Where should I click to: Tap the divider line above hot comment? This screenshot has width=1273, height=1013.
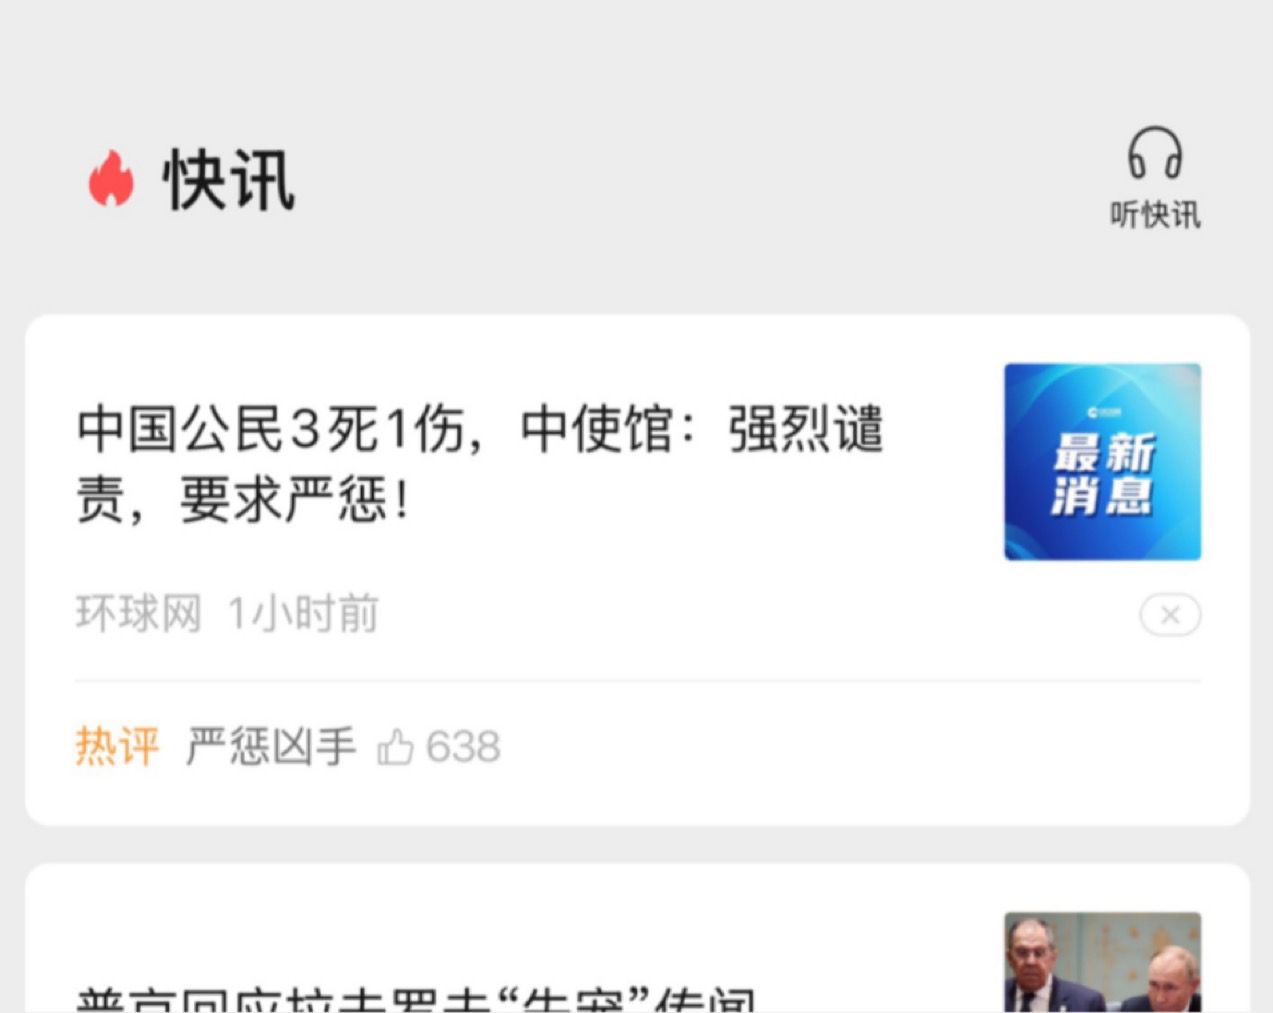pyautogui.click(x=638, y=681)
